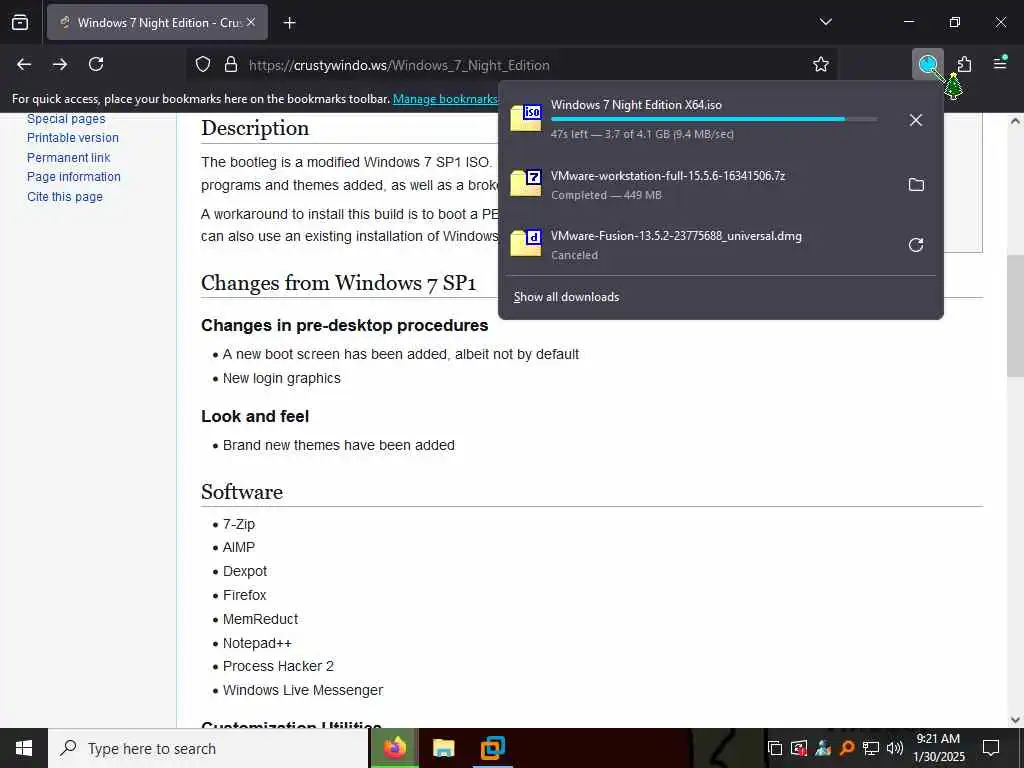Open File Explorer from taskbar
The height and width of the screenshot is (768, 1024).
[443, 748]
